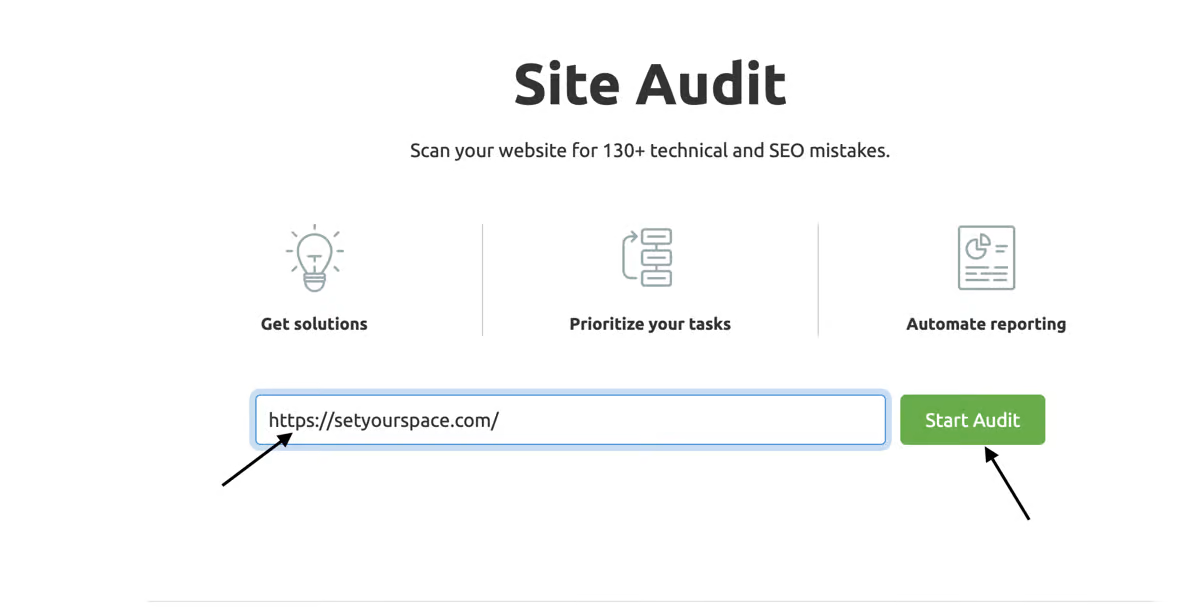Click the pie chart inside report icon

coord(978,245)
